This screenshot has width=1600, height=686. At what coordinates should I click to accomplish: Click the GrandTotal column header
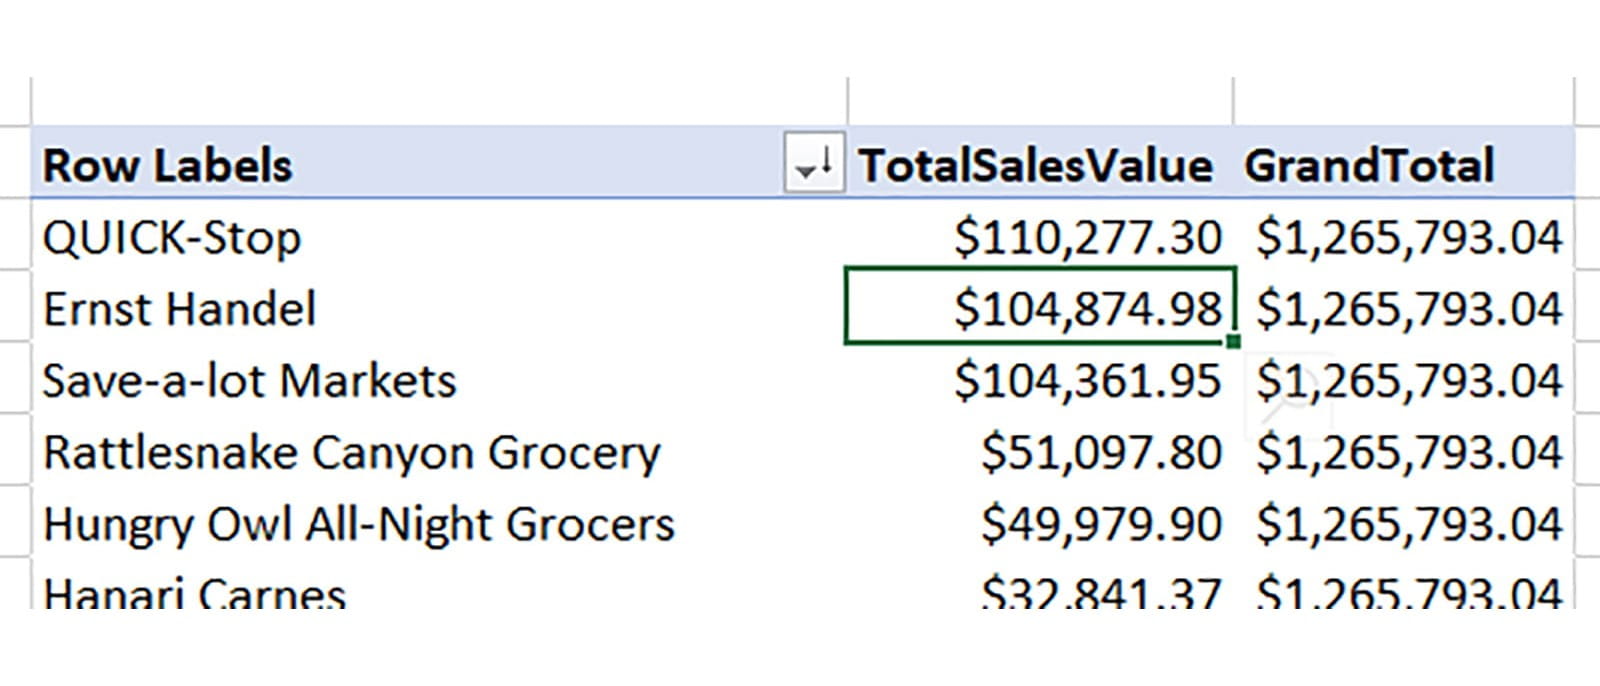click(x=1369, y=166)
